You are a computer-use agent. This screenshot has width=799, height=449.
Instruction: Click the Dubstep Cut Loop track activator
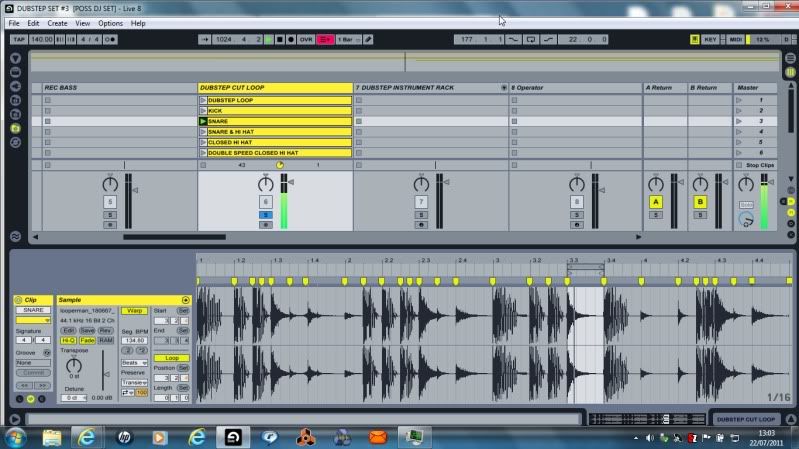click(265, 202)
